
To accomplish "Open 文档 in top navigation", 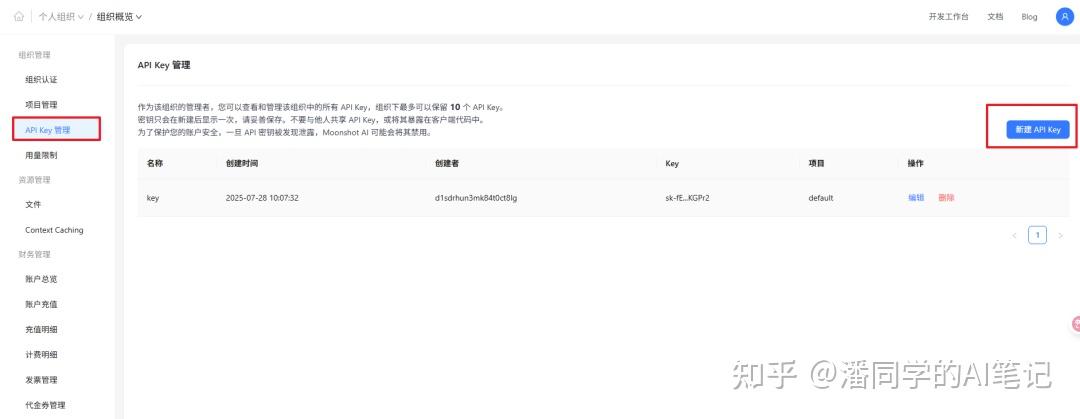I will pos(995,17).
